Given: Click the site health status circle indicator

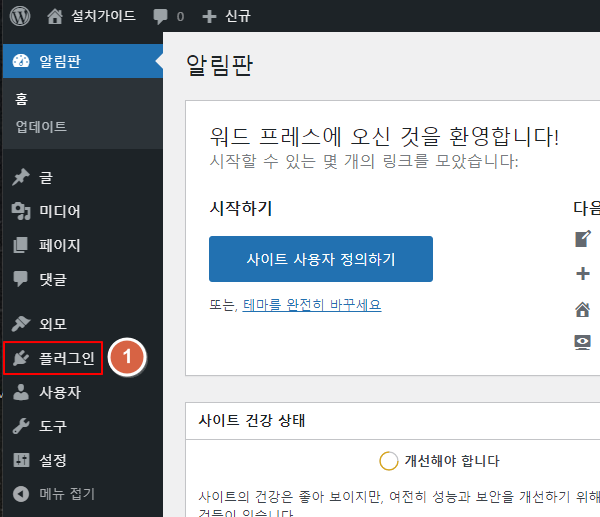Looking at the screenshot, I should coord(389,461).
